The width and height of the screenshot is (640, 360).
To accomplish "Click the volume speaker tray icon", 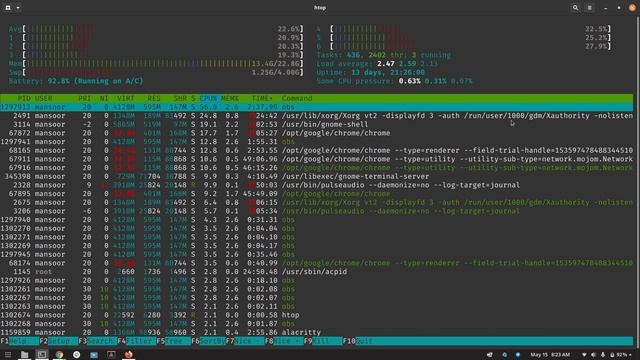I will click(593, 355).
